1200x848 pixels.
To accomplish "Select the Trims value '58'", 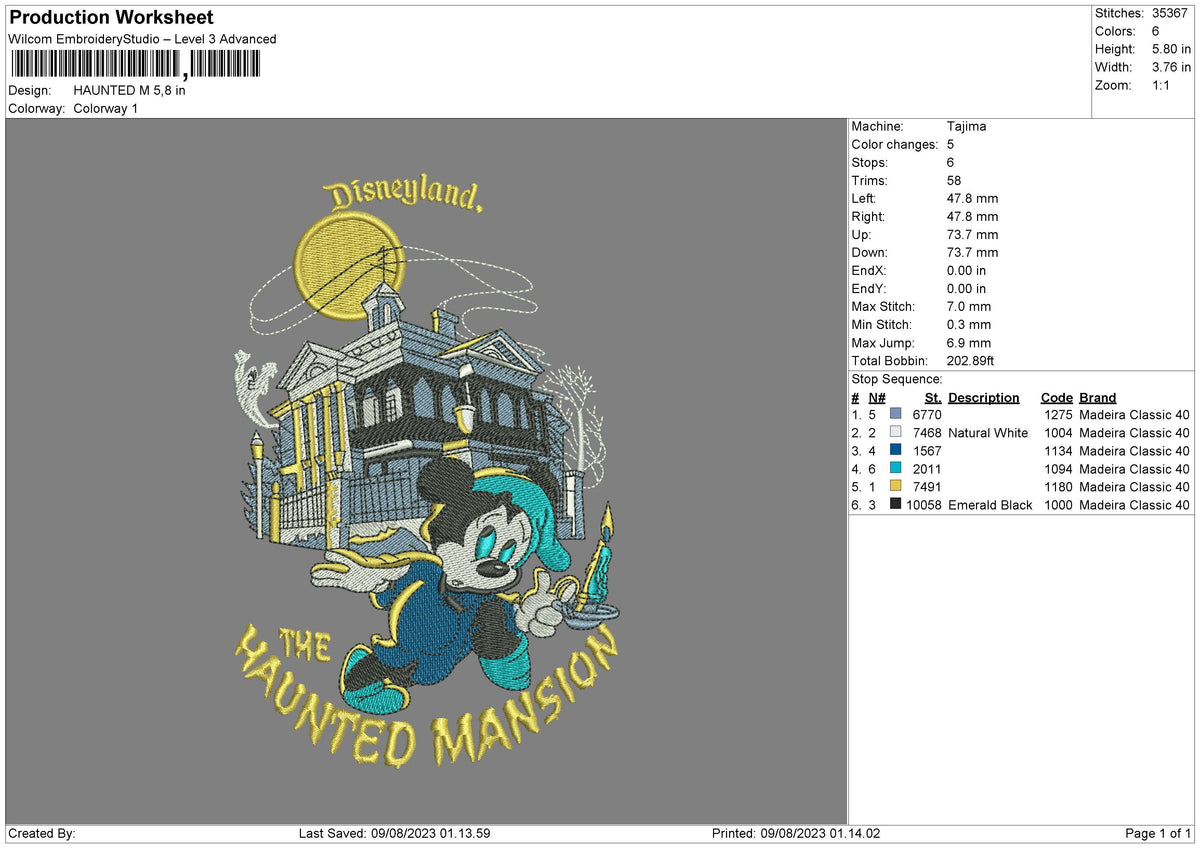I will click(954, 181).
